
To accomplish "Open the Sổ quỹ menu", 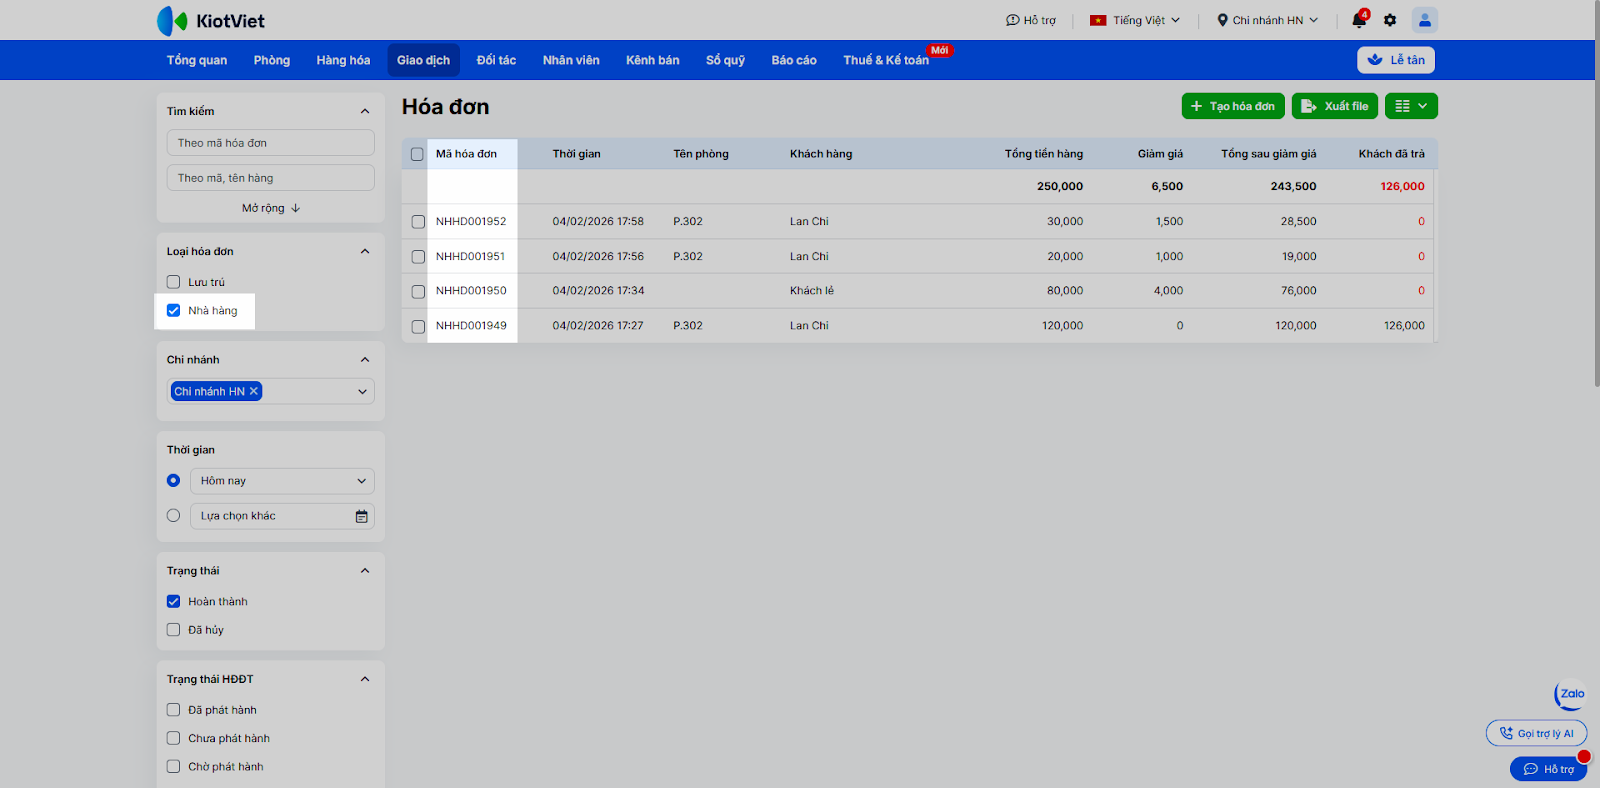I will pos(725,60).
